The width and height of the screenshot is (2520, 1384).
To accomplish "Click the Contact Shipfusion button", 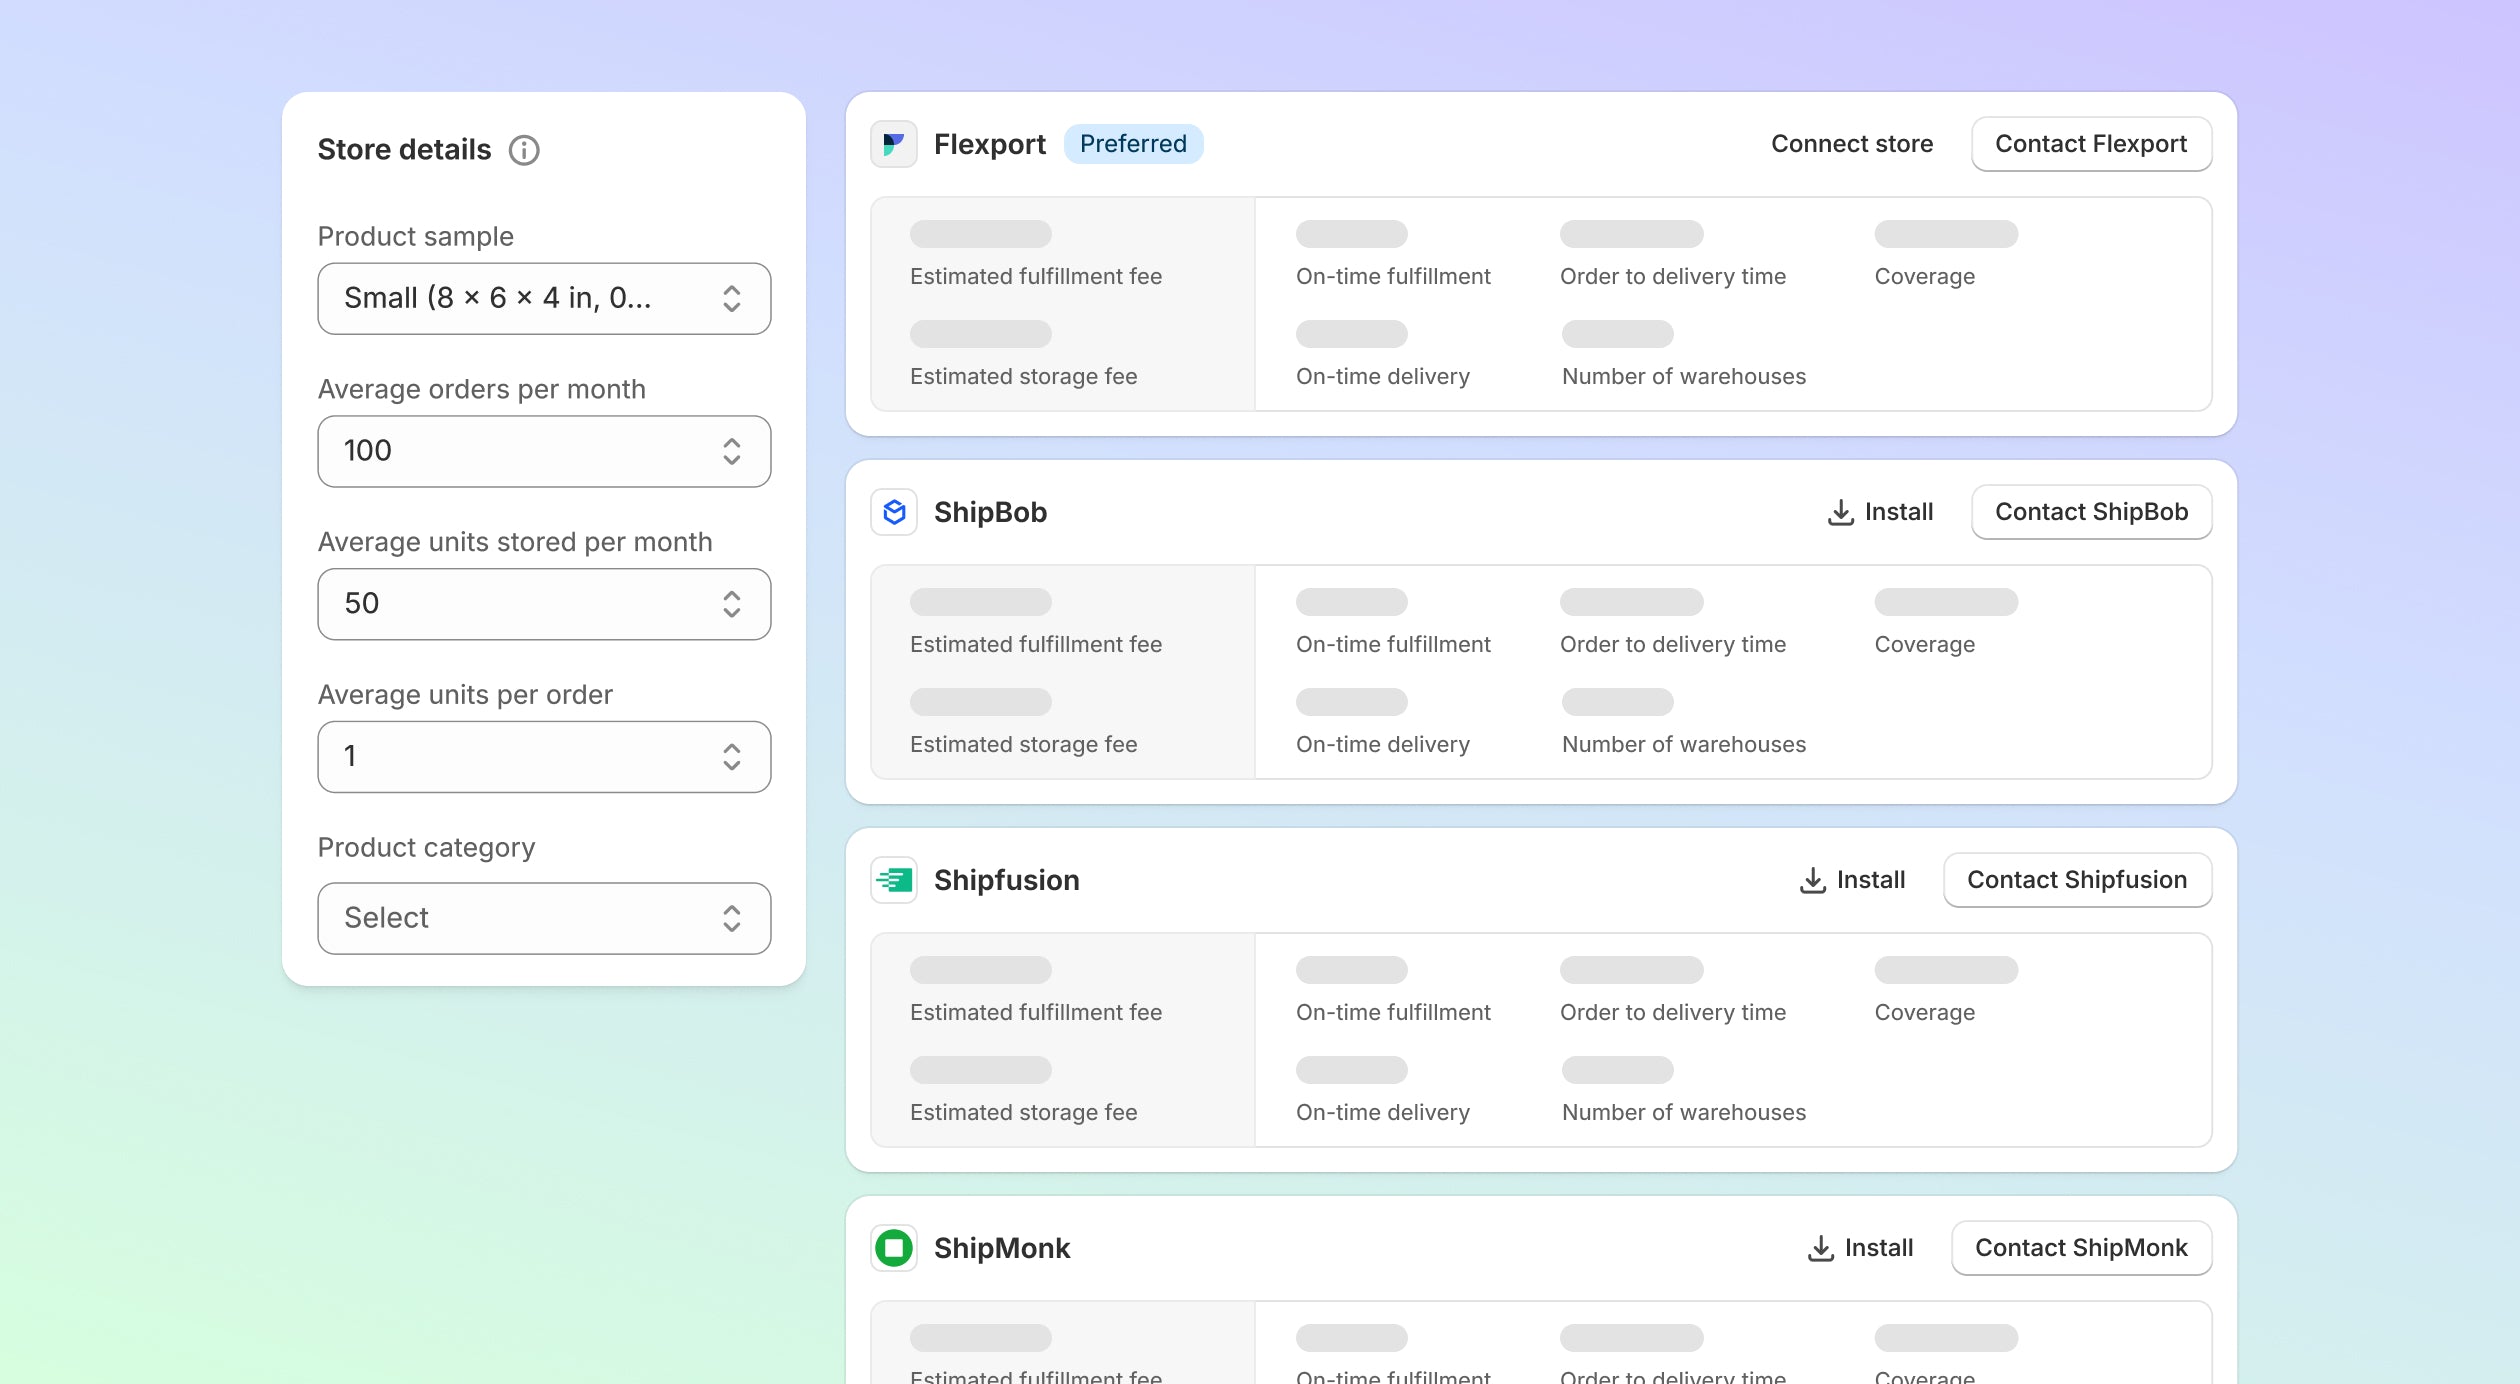I will point(2077,880).
